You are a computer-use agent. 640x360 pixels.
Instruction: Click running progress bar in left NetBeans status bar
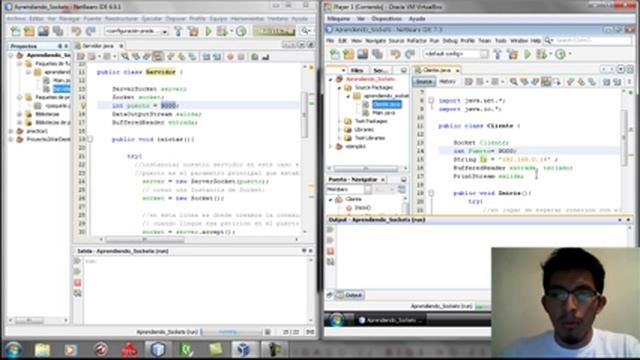click(x=232, y=332)
